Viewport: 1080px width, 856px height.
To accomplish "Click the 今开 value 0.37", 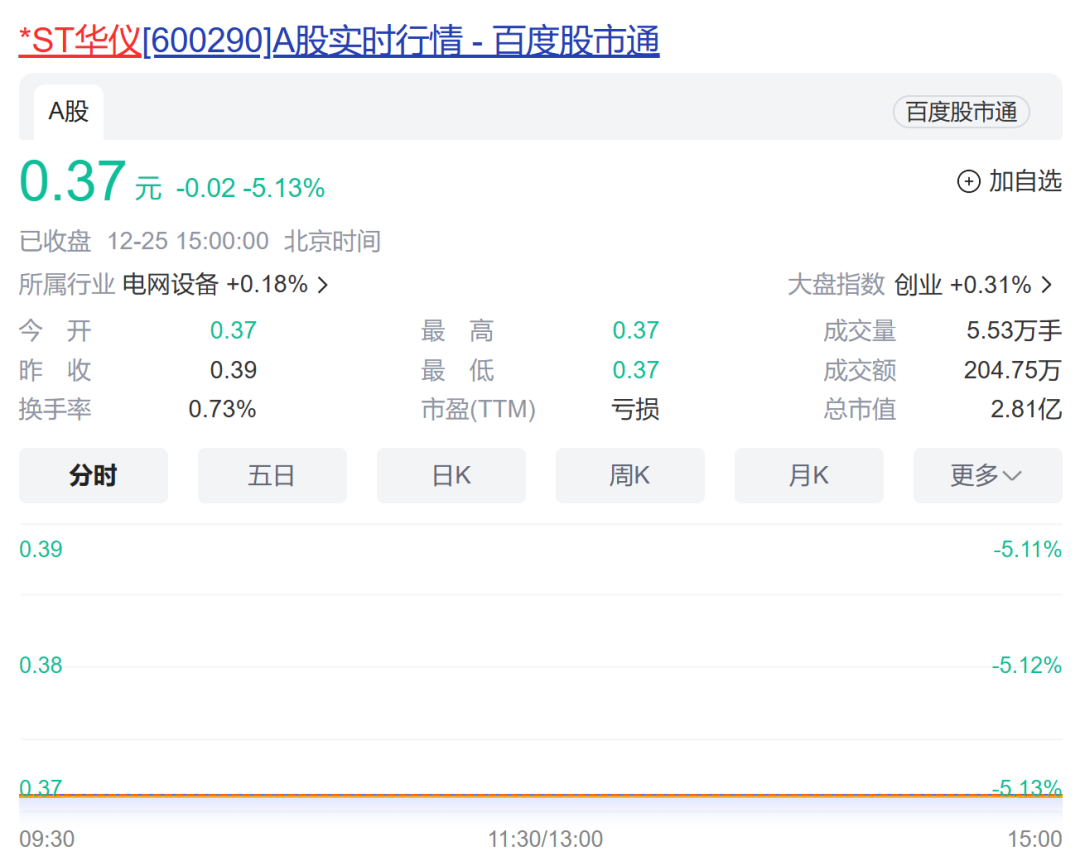I will tap(233, 331).
